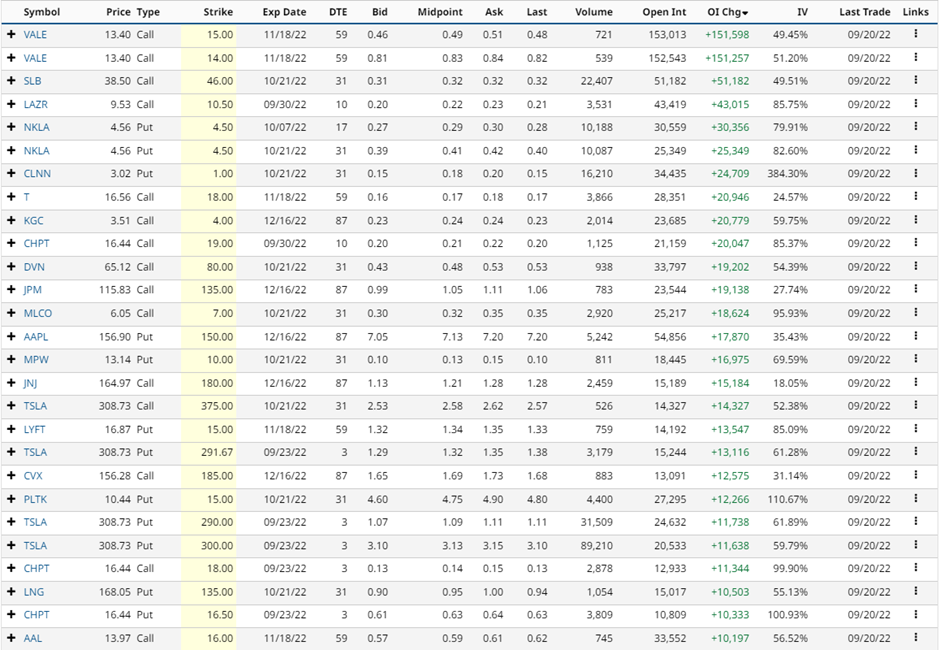The height and width of the screenshot is (650, 940).
Task: Sort table by Volume column header
Action: (593, 12)
